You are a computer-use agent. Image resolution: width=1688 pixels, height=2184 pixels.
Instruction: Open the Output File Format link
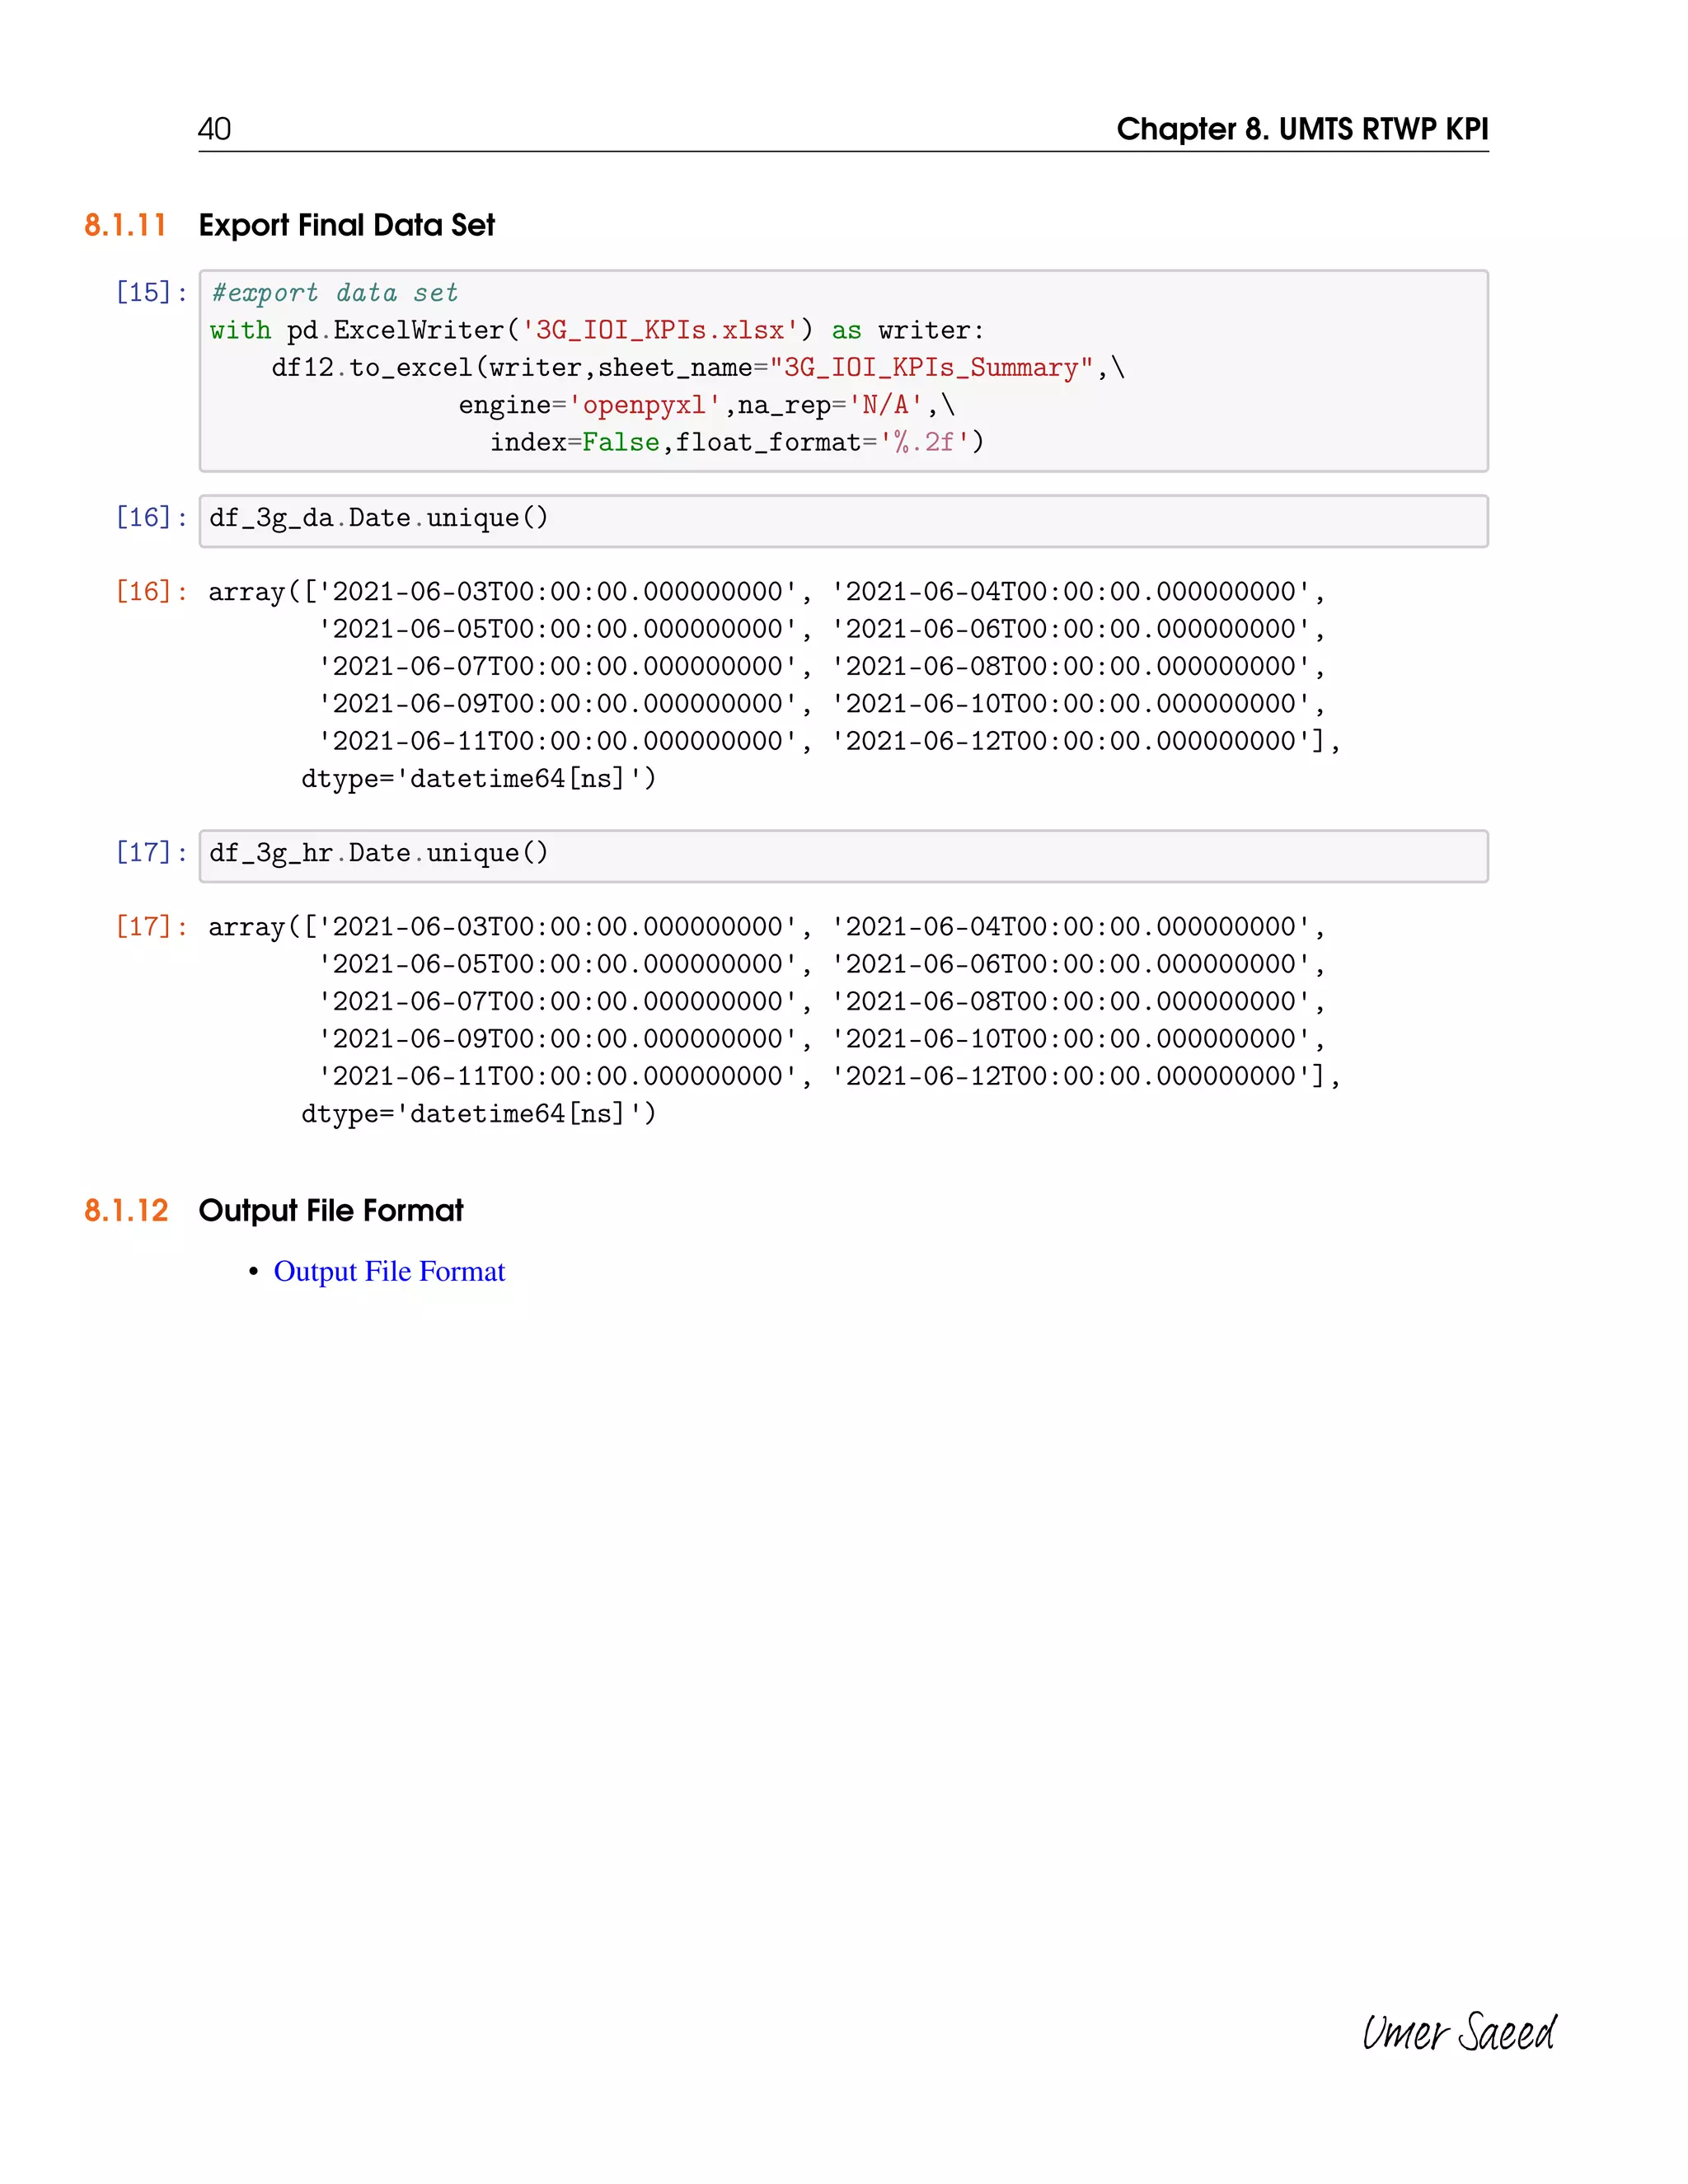click(x=389, y=1271)
